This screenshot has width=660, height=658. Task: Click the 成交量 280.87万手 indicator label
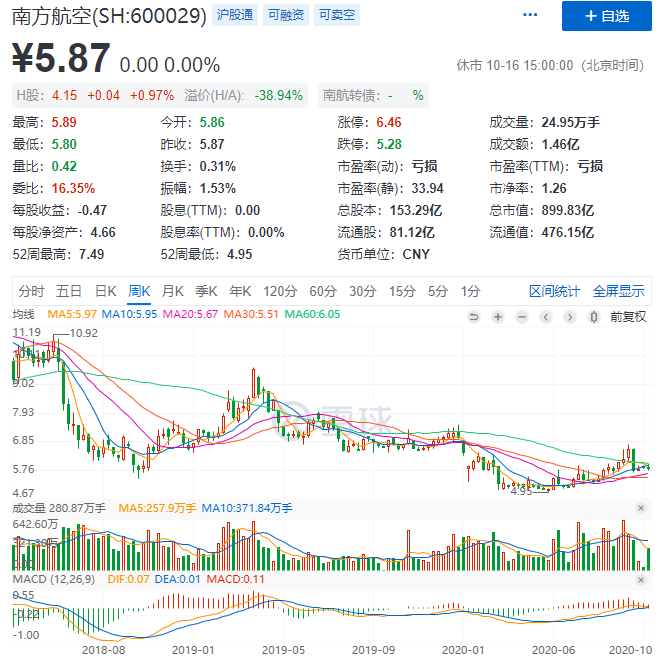tap(59, 508)
